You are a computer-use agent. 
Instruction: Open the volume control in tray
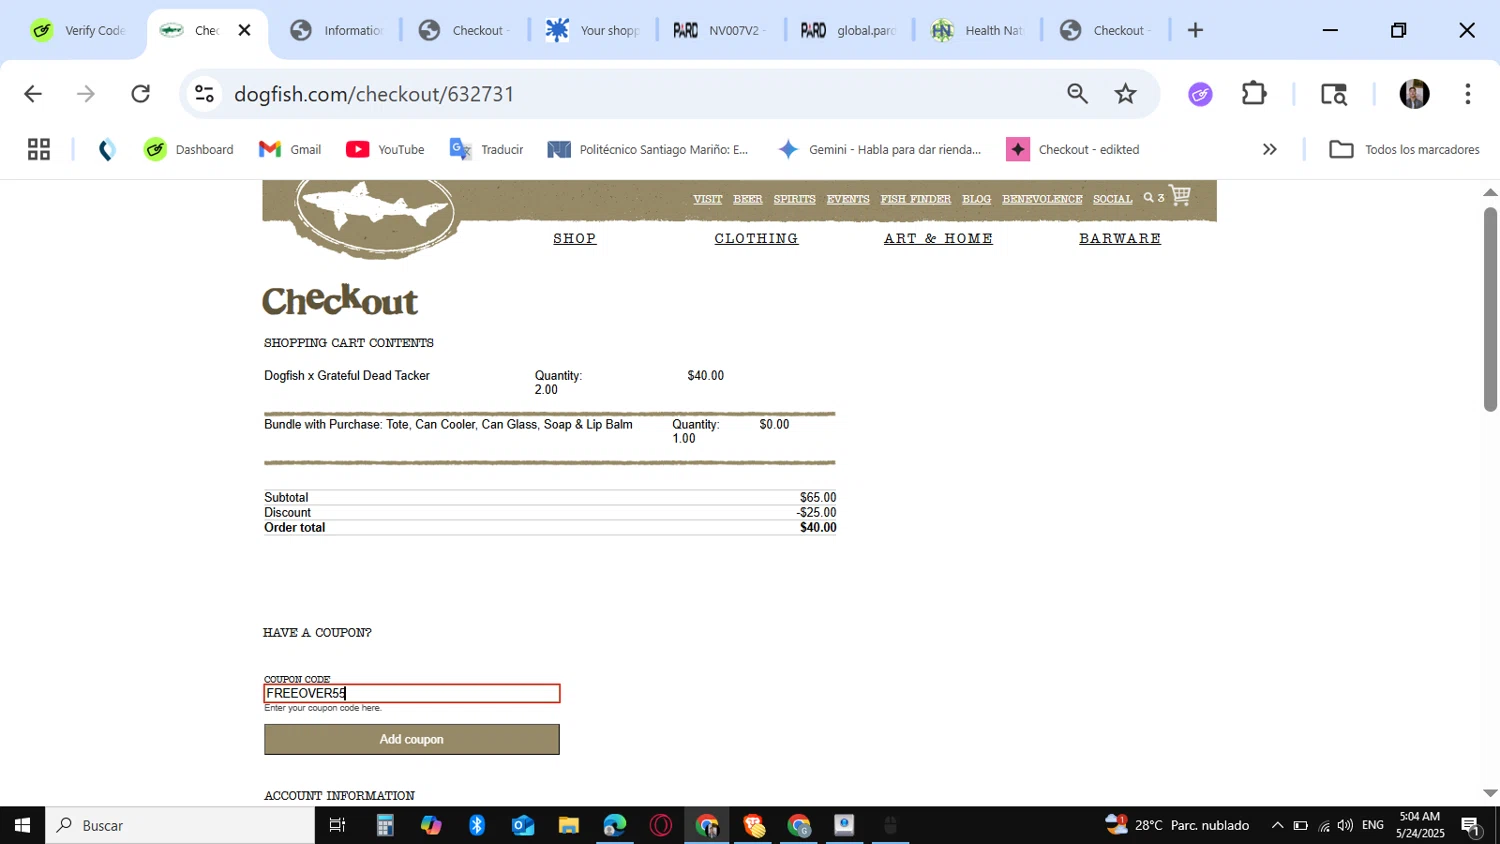pyautogui.click(x=1345, y=825)
